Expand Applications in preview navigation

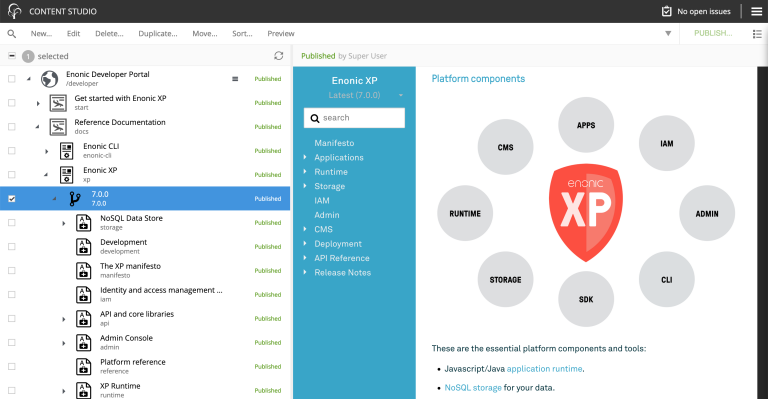click(305, 157)
